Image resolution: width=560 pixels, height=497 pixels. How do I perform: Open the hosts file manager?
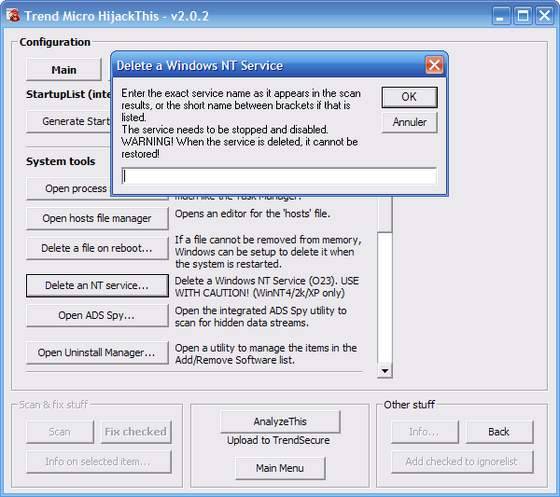[x=97, y=218]
